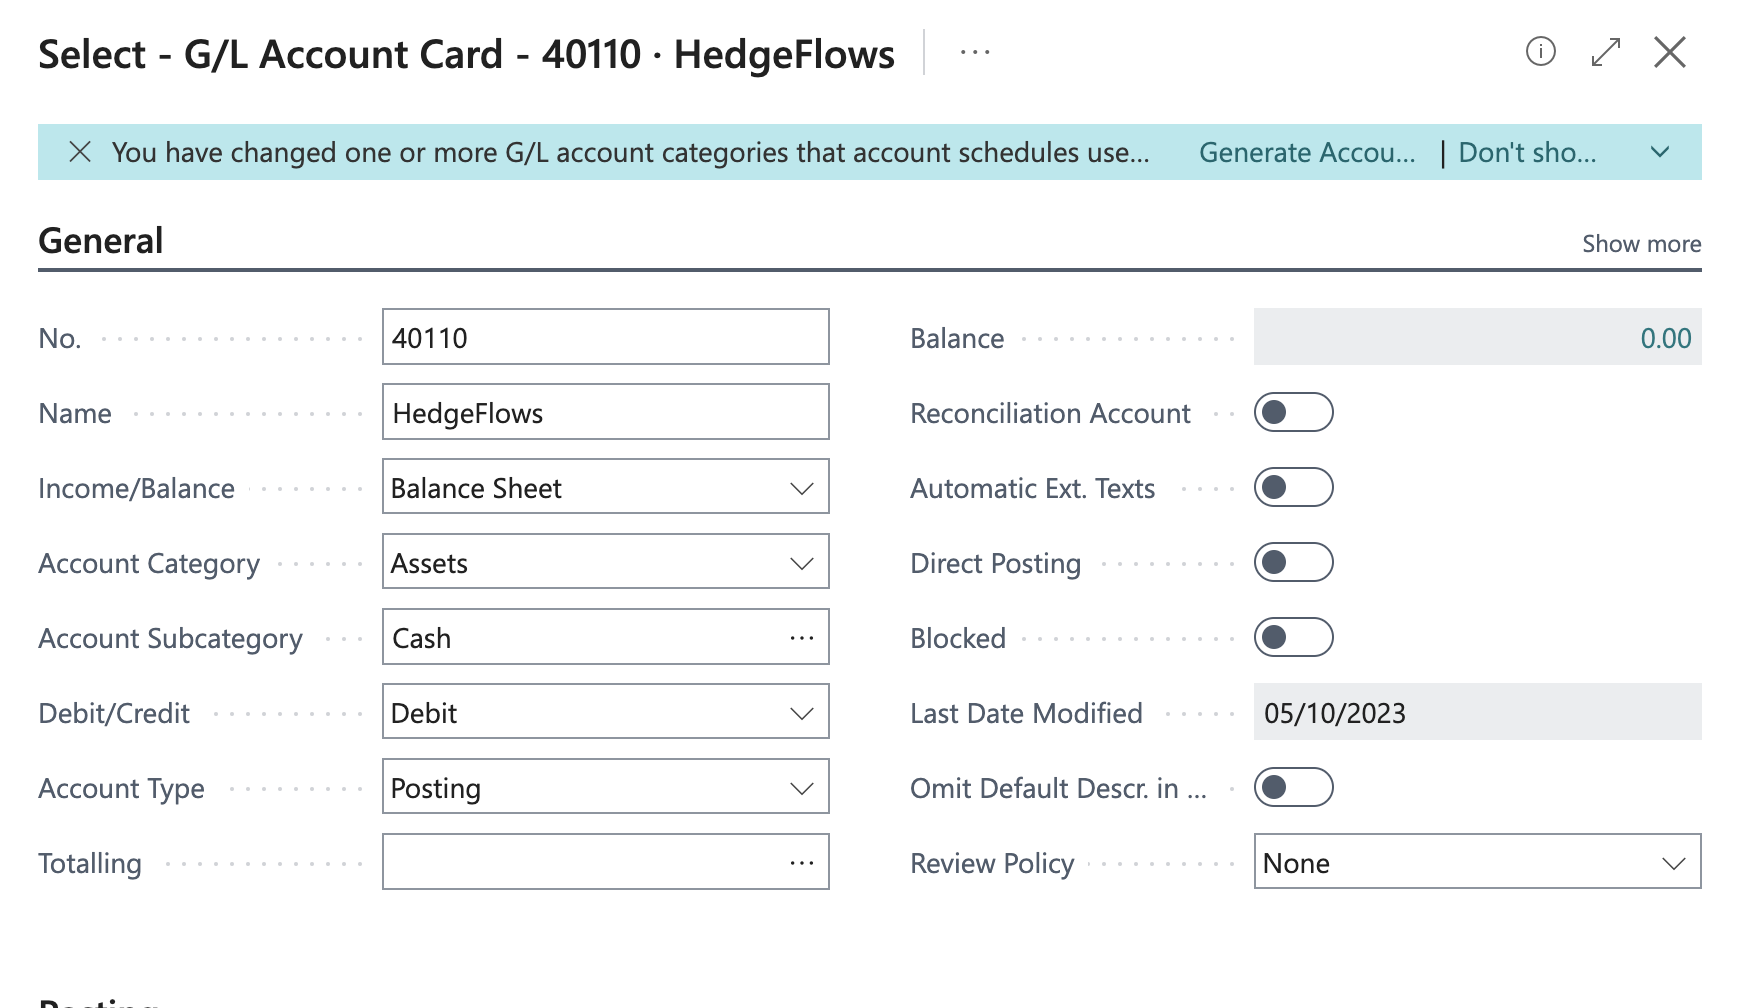Viewport: 1738px width, 1008px height.
Task: Open the Account Type dropdown
Action: 605,787
